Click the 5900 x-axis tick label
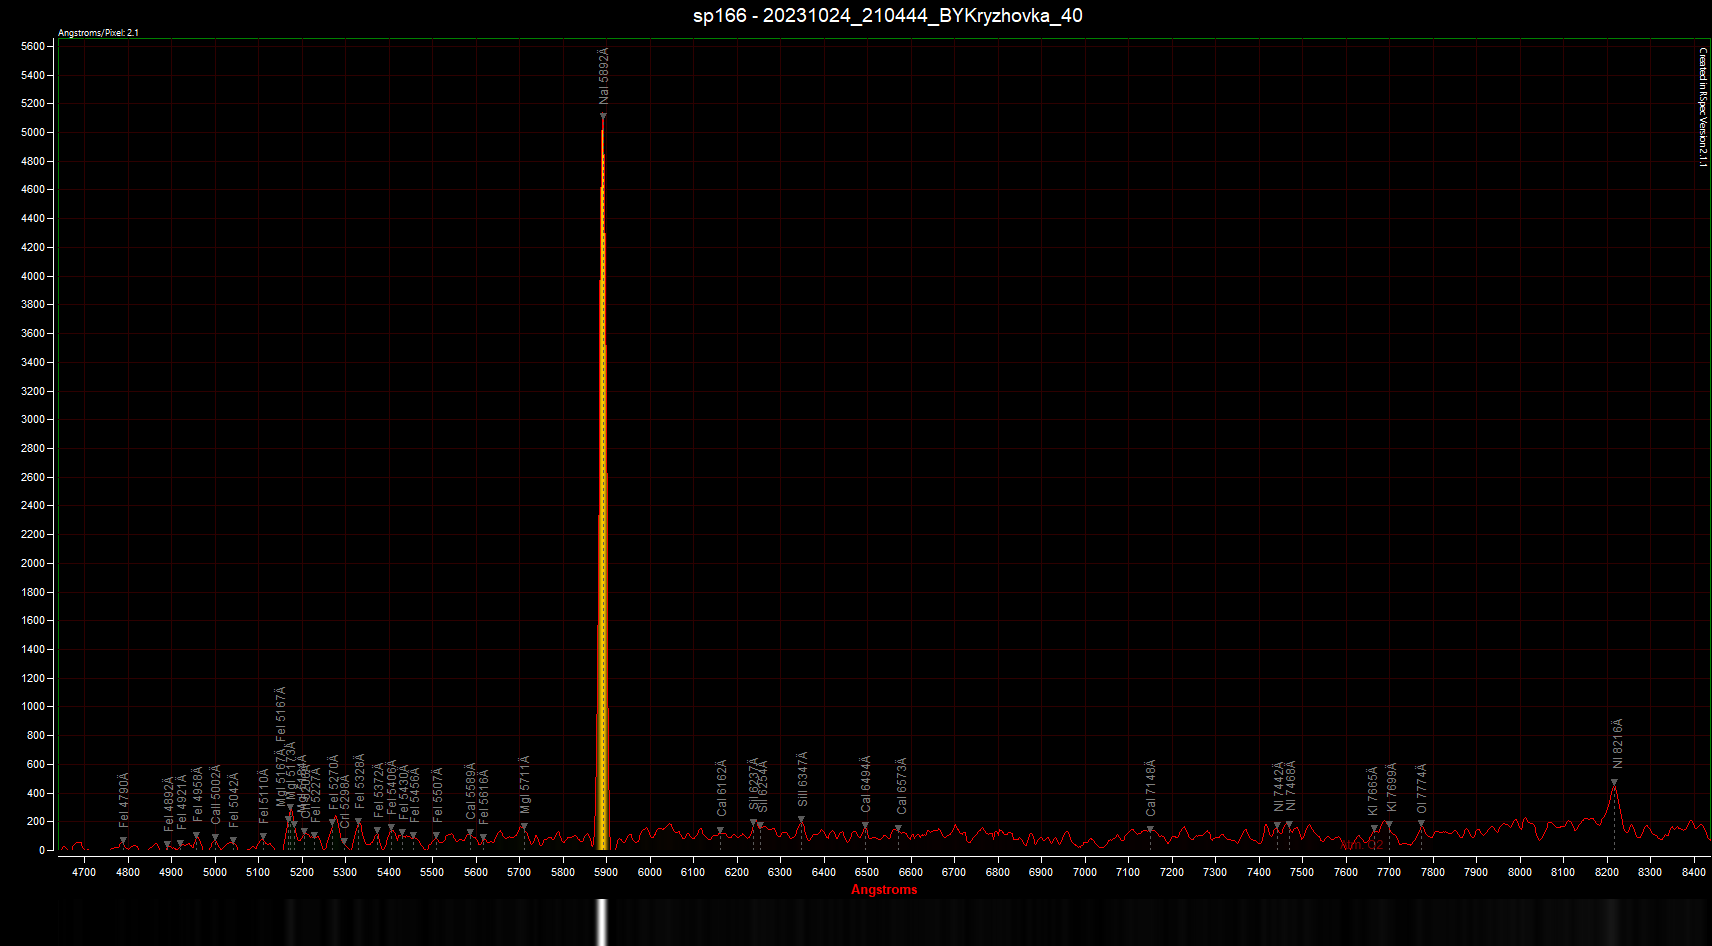 click(606, 872)
